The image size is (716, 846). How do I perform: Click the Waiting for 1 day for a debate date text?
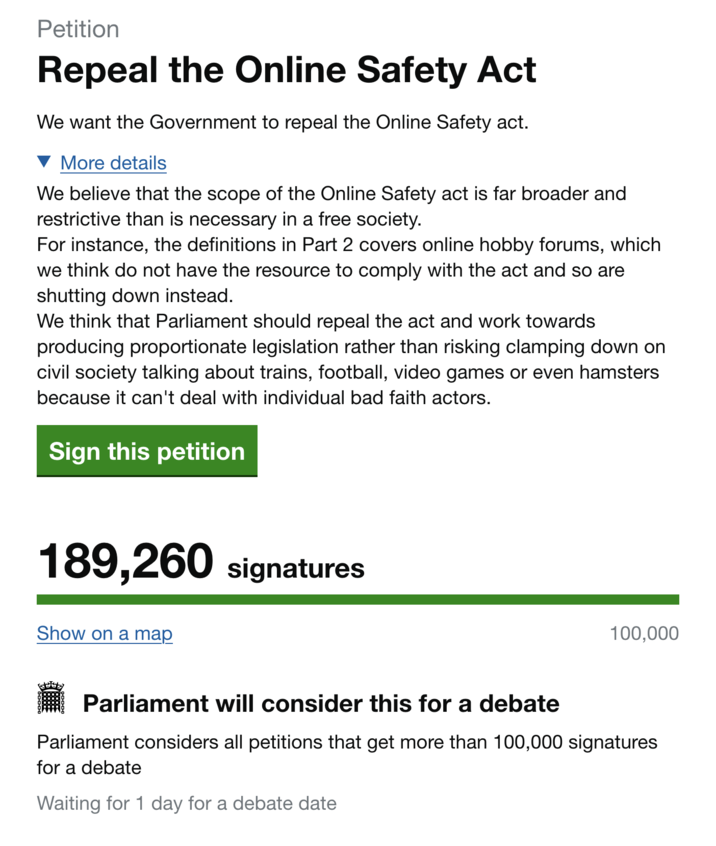point(186,803)
